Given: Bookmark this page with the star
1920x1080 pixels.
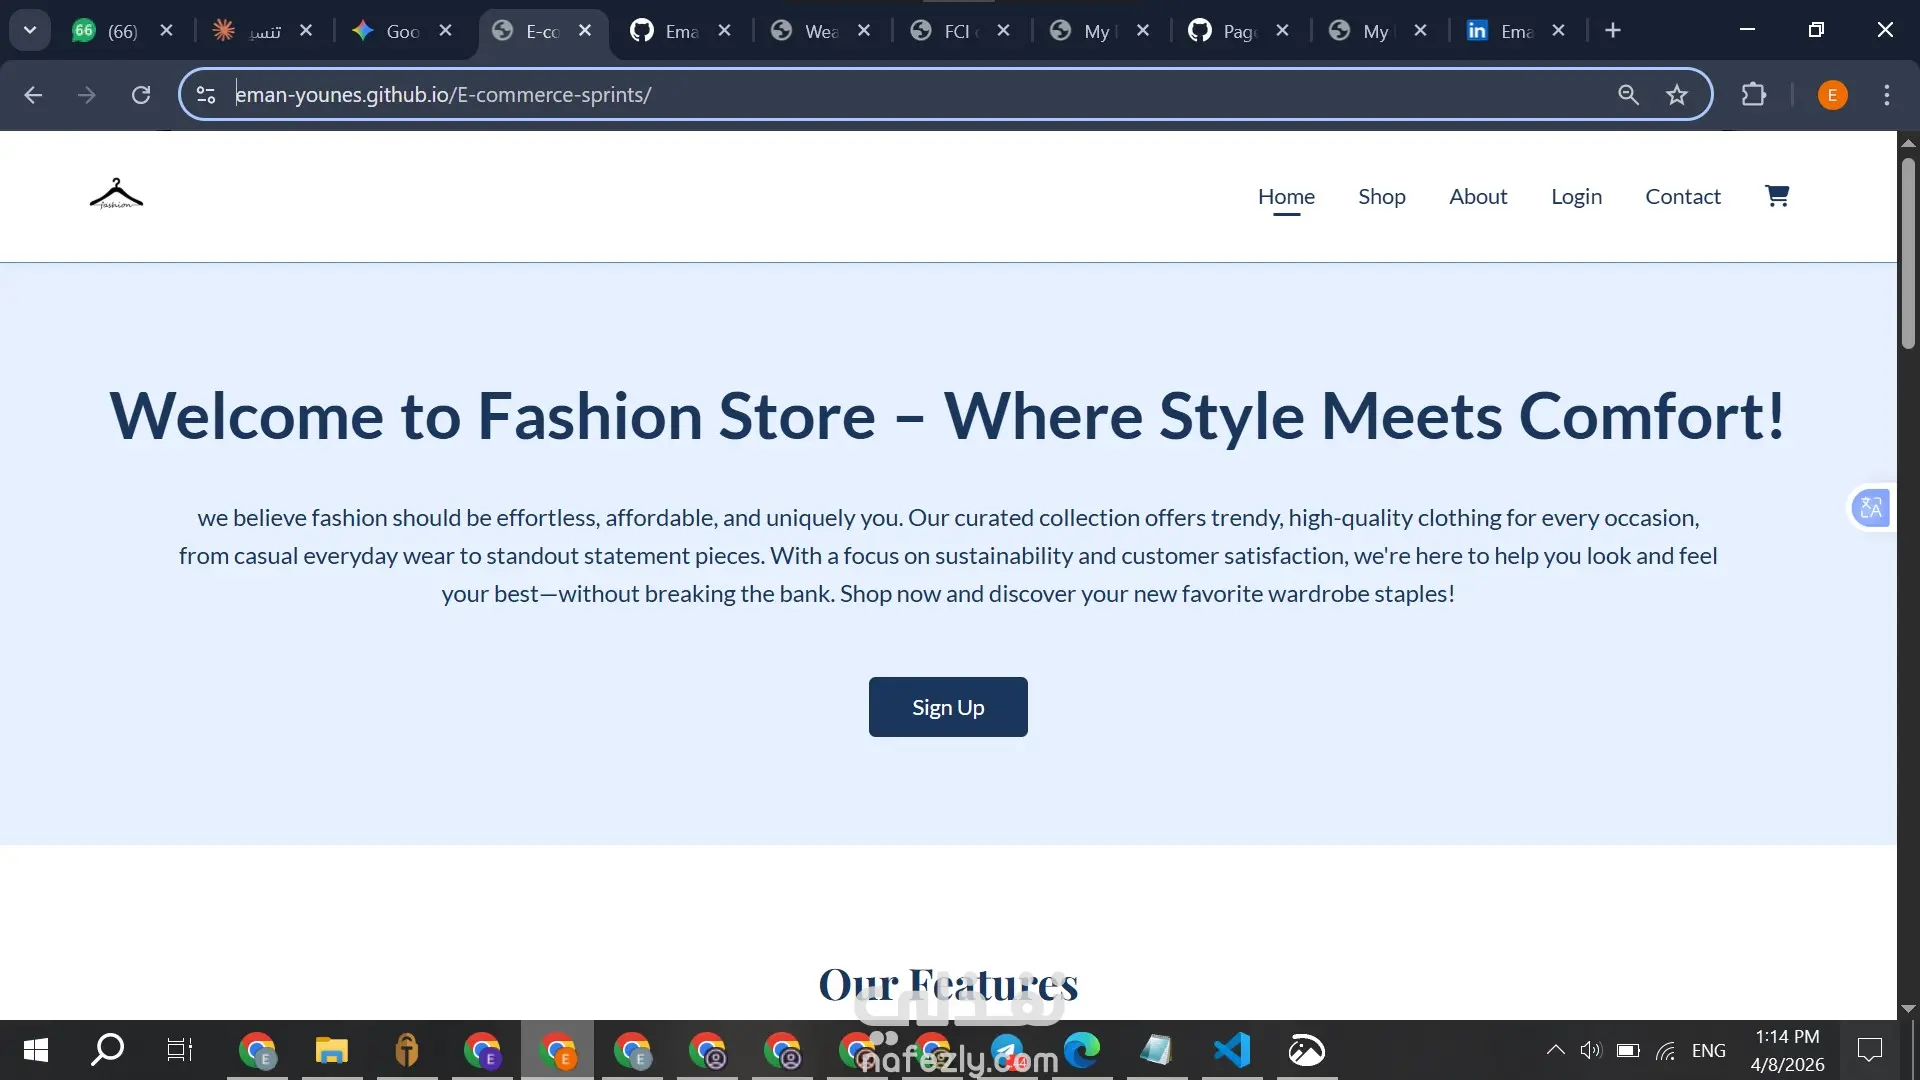Looking at the screenshot, I should (1677, 95).
